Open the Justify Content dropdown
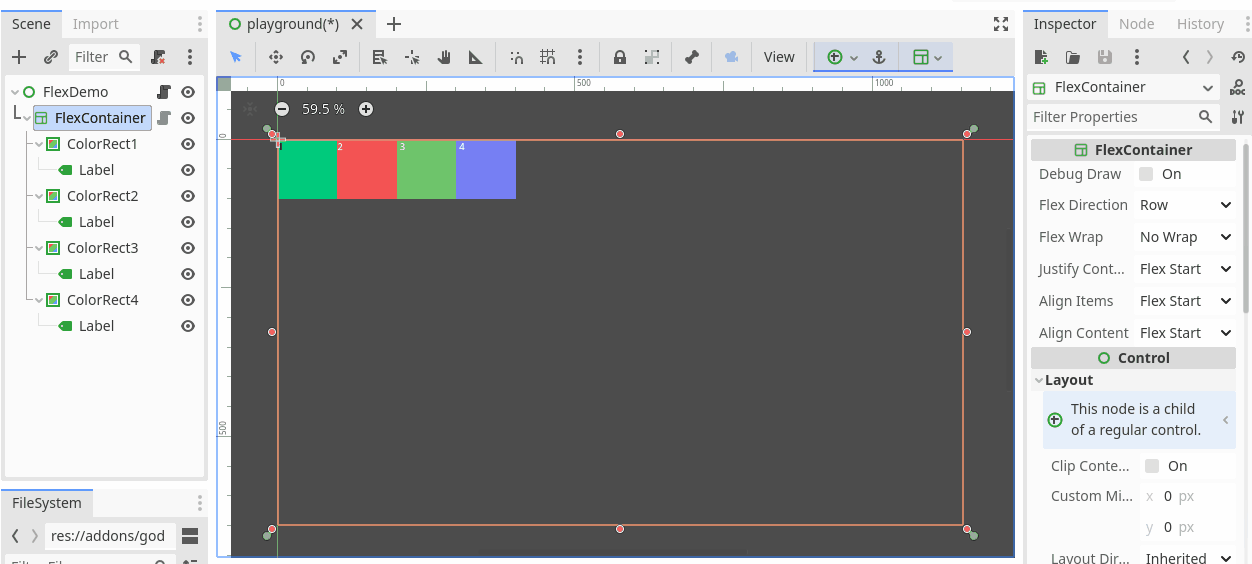This screenshot has height=564, width=1252. [1186, 269]
